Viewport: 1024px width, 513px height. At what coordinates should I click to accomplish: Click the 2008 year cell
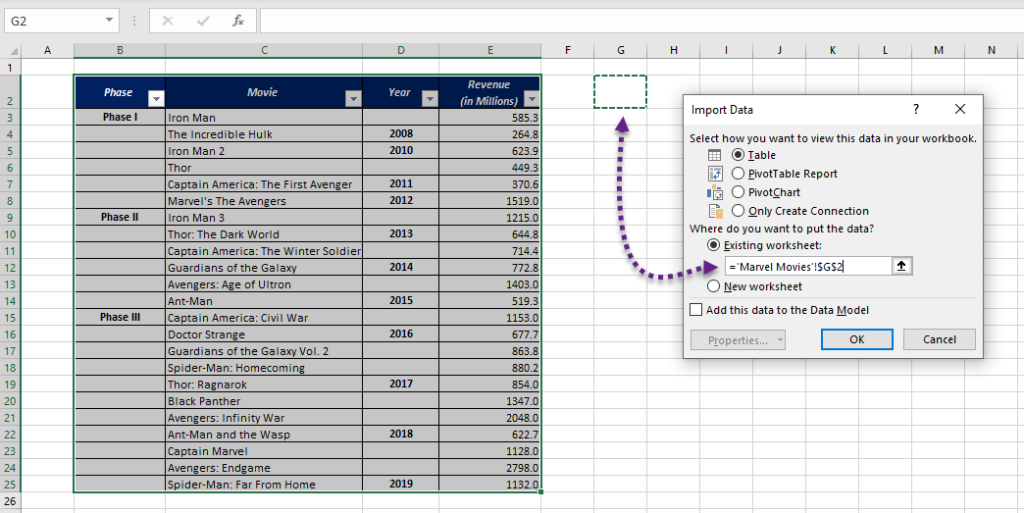[401, 134]
